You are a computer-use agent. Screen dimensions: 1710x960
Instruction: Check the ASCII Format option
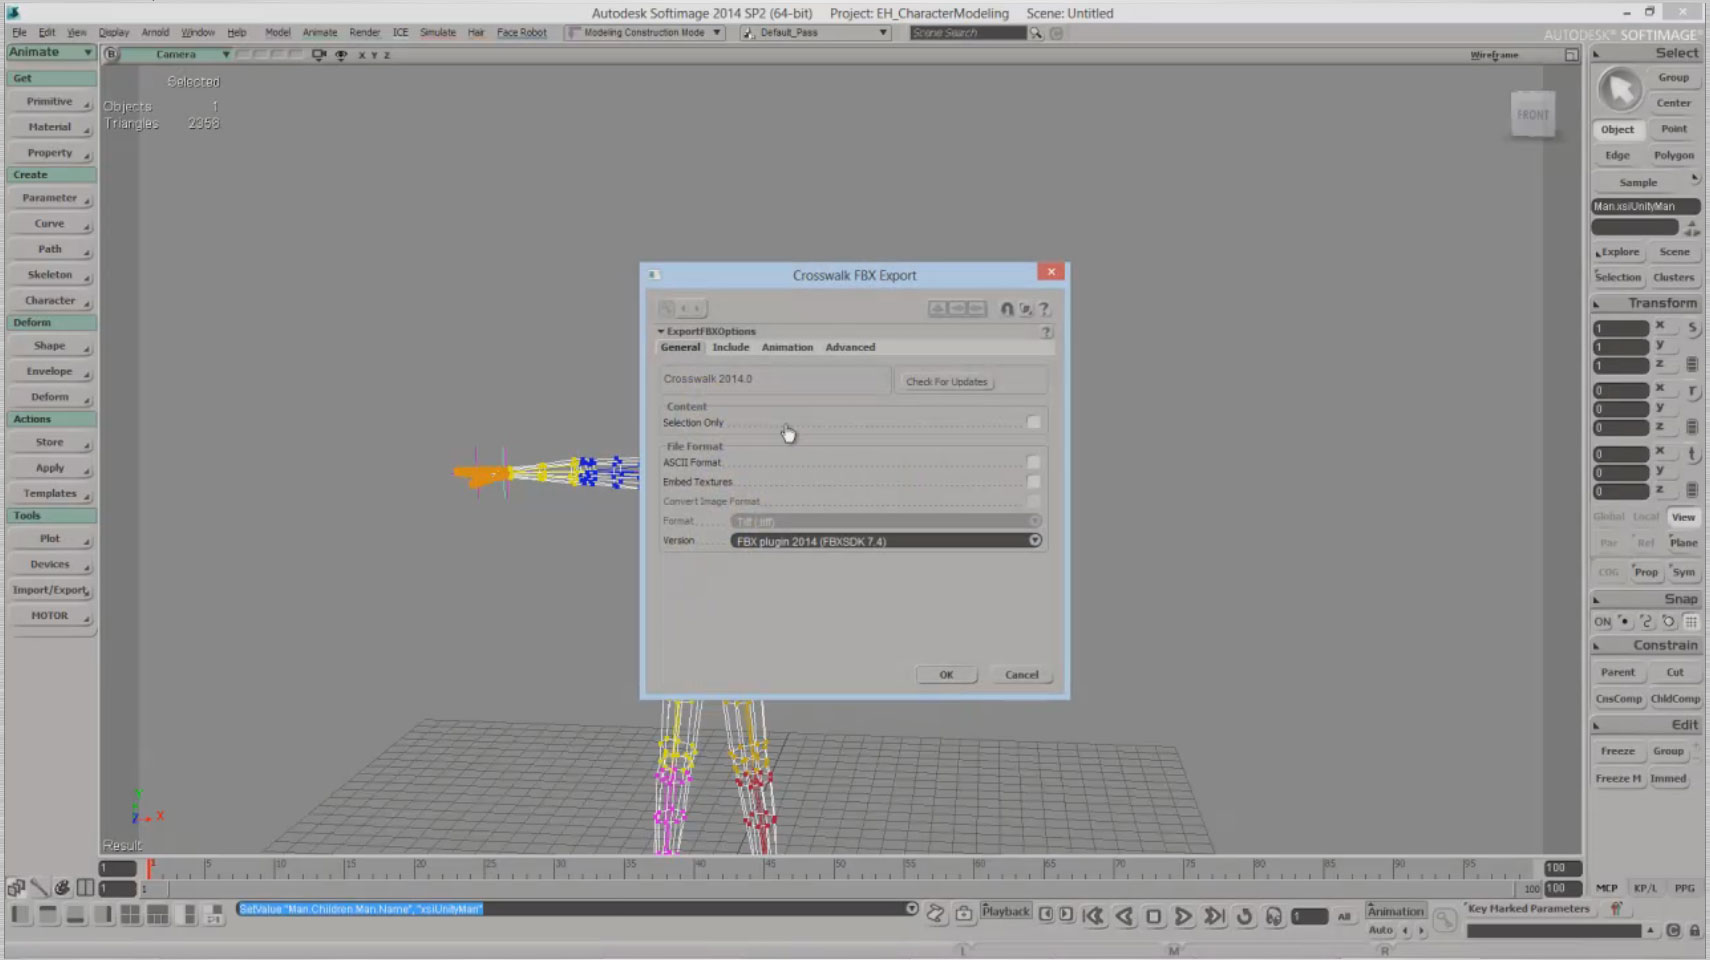coord(1033,462)
